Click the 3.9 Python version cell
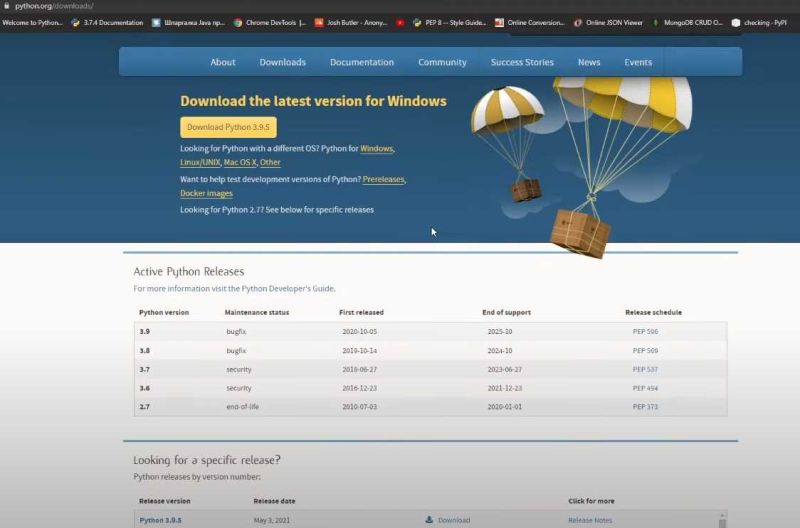Viewport: 800px width, 528px height. (x=144, y=332)
